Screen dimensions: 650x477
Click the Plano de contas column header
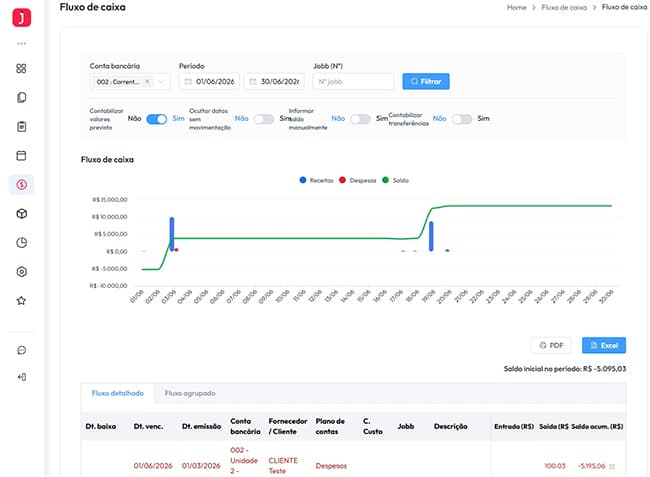coord(330,426)
